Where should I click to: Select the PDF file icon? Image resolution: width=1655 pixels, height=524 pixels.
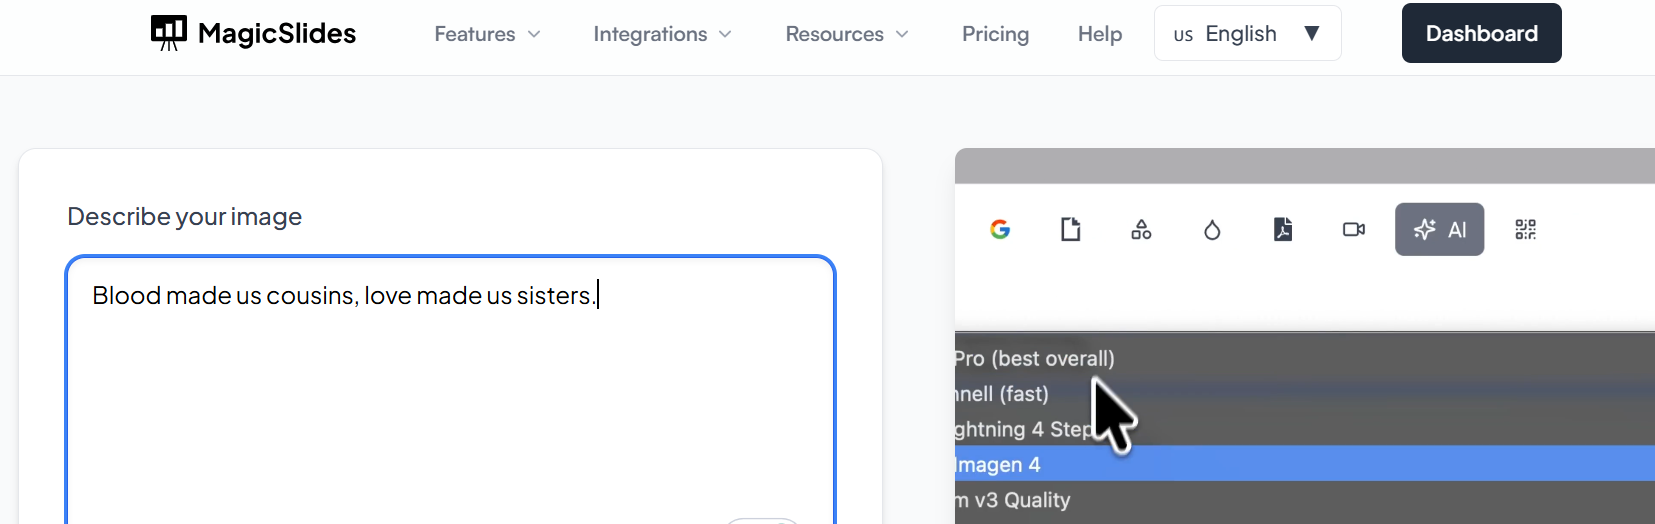pyautogui.click(x=1283, y=230)
